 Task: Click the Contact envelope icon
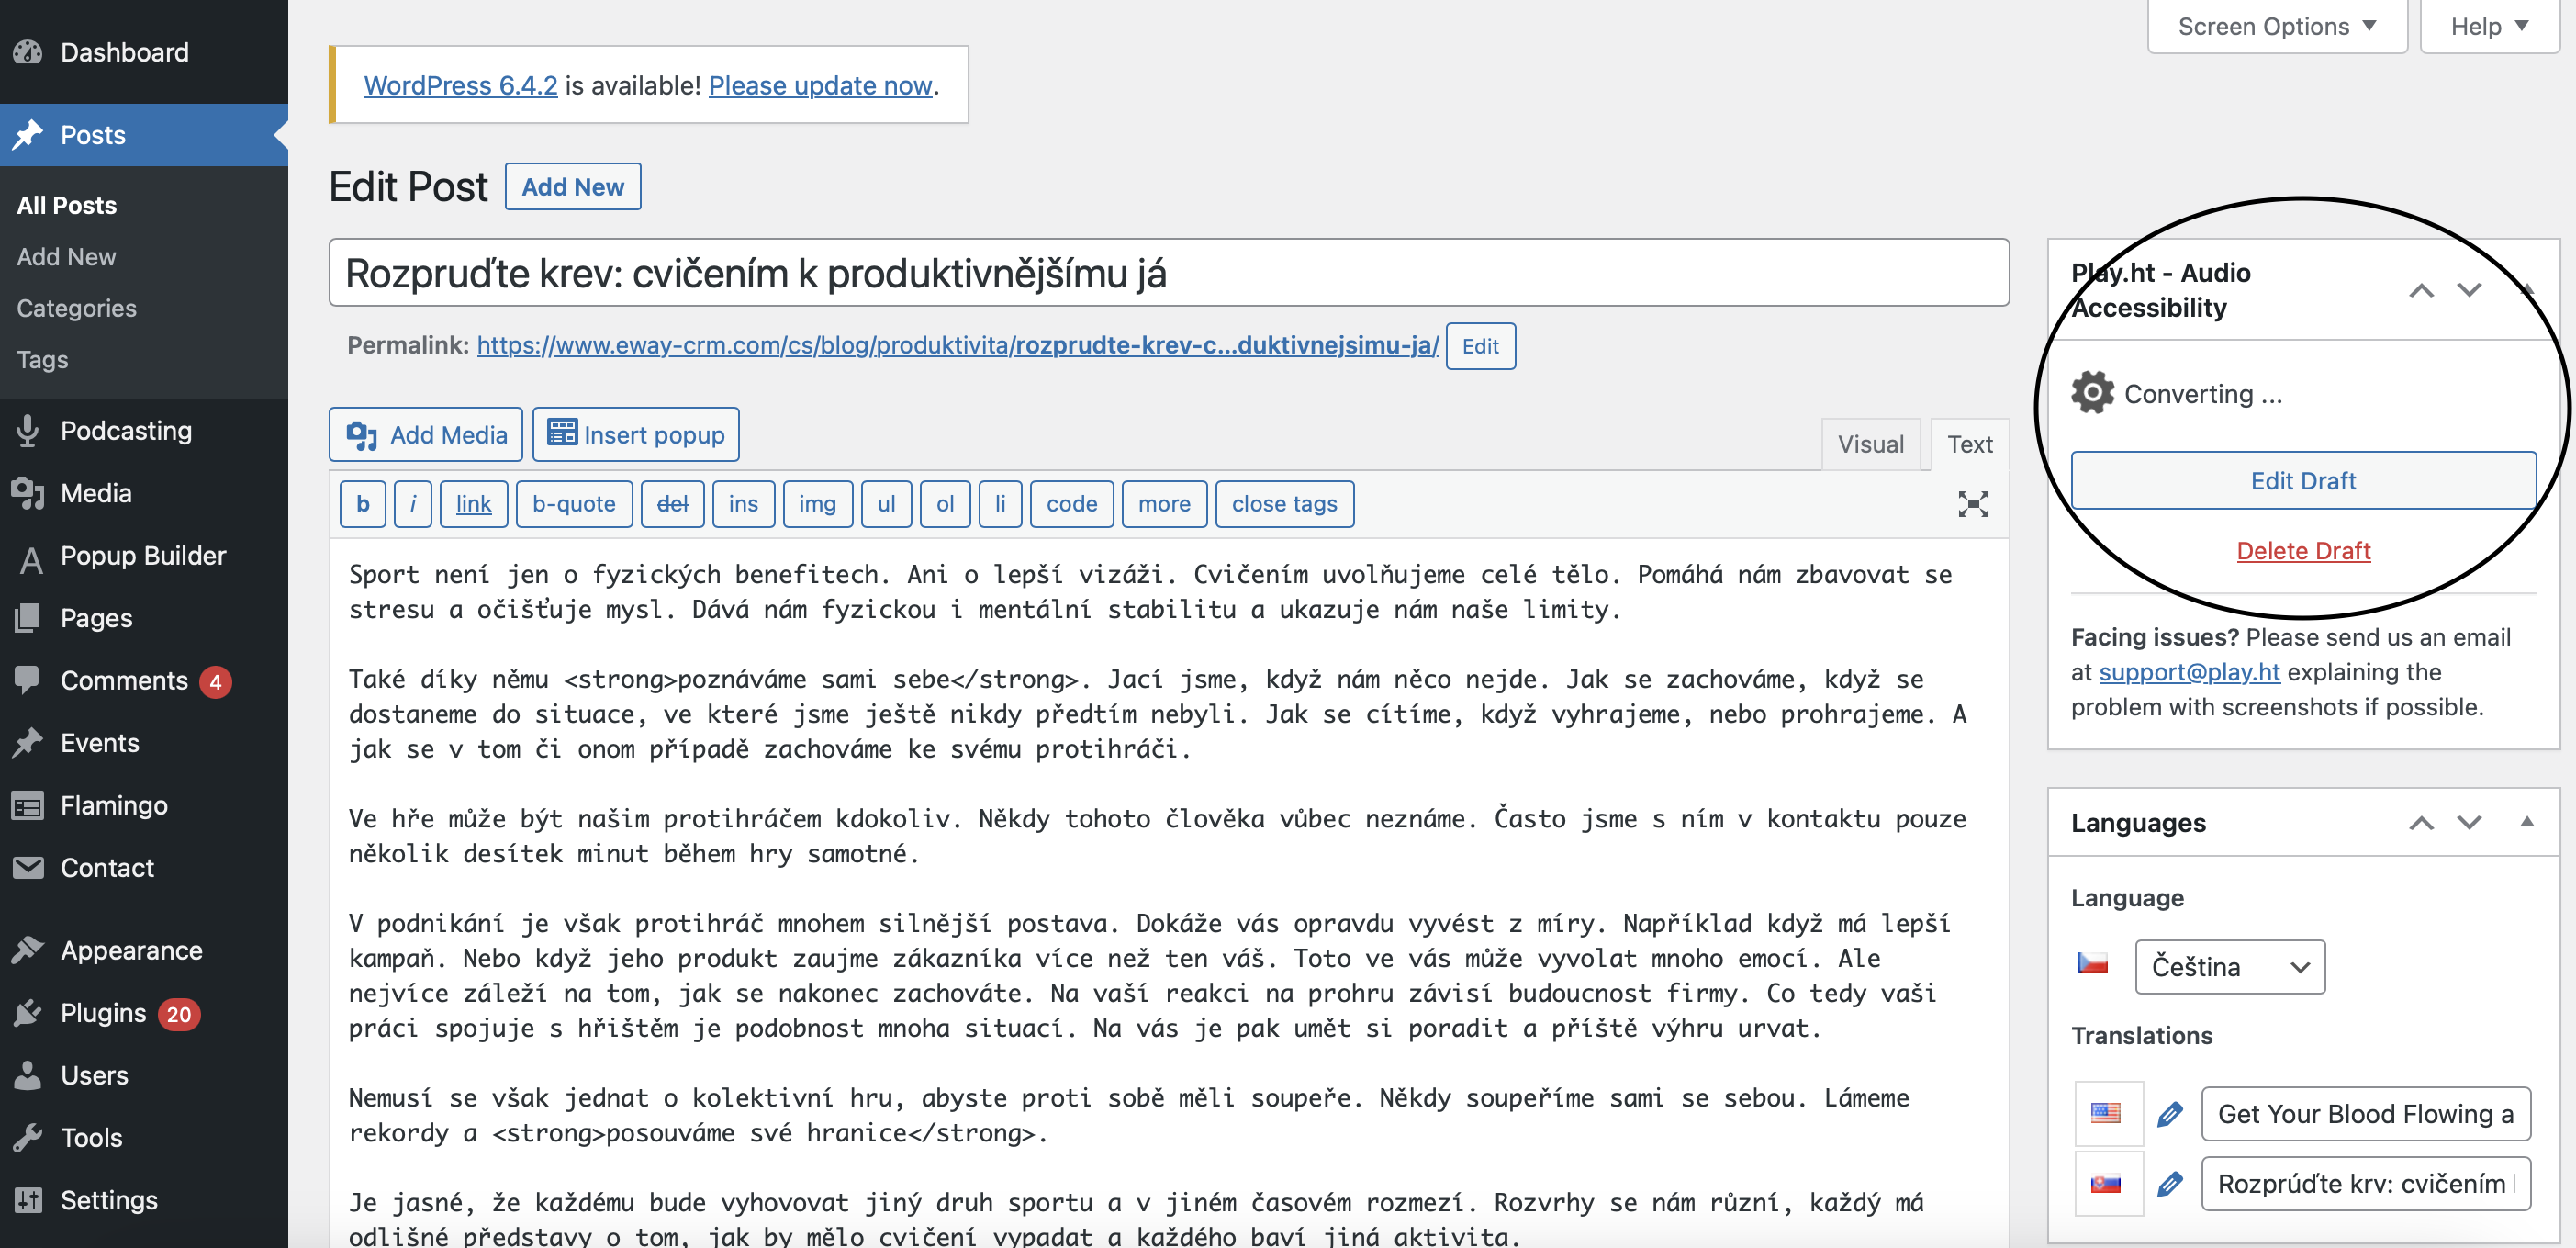(28, 867)
